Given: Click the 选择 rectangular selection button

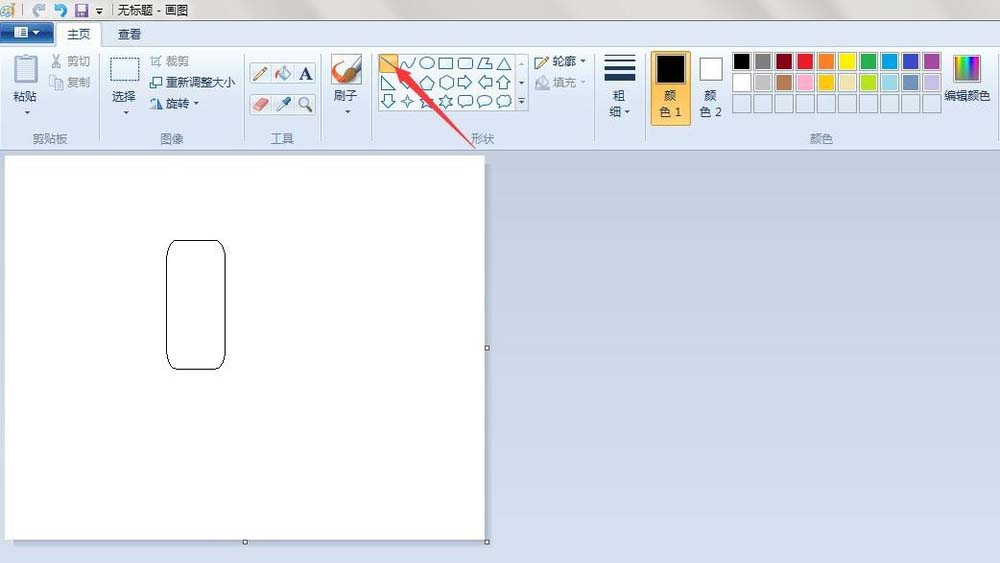Looking at the screenshot, I should 124,78.
